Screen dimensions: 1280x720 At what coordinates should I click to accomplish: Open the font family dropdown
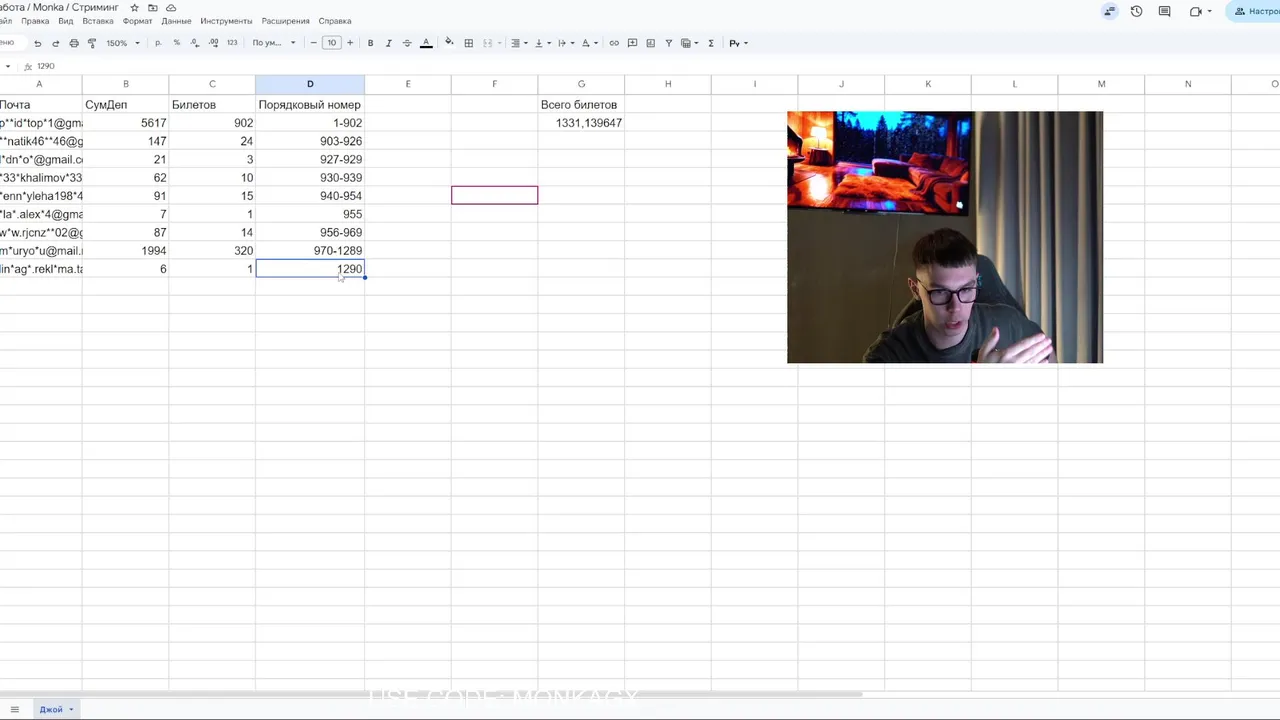pyautogui.click(x=273, y=43)
